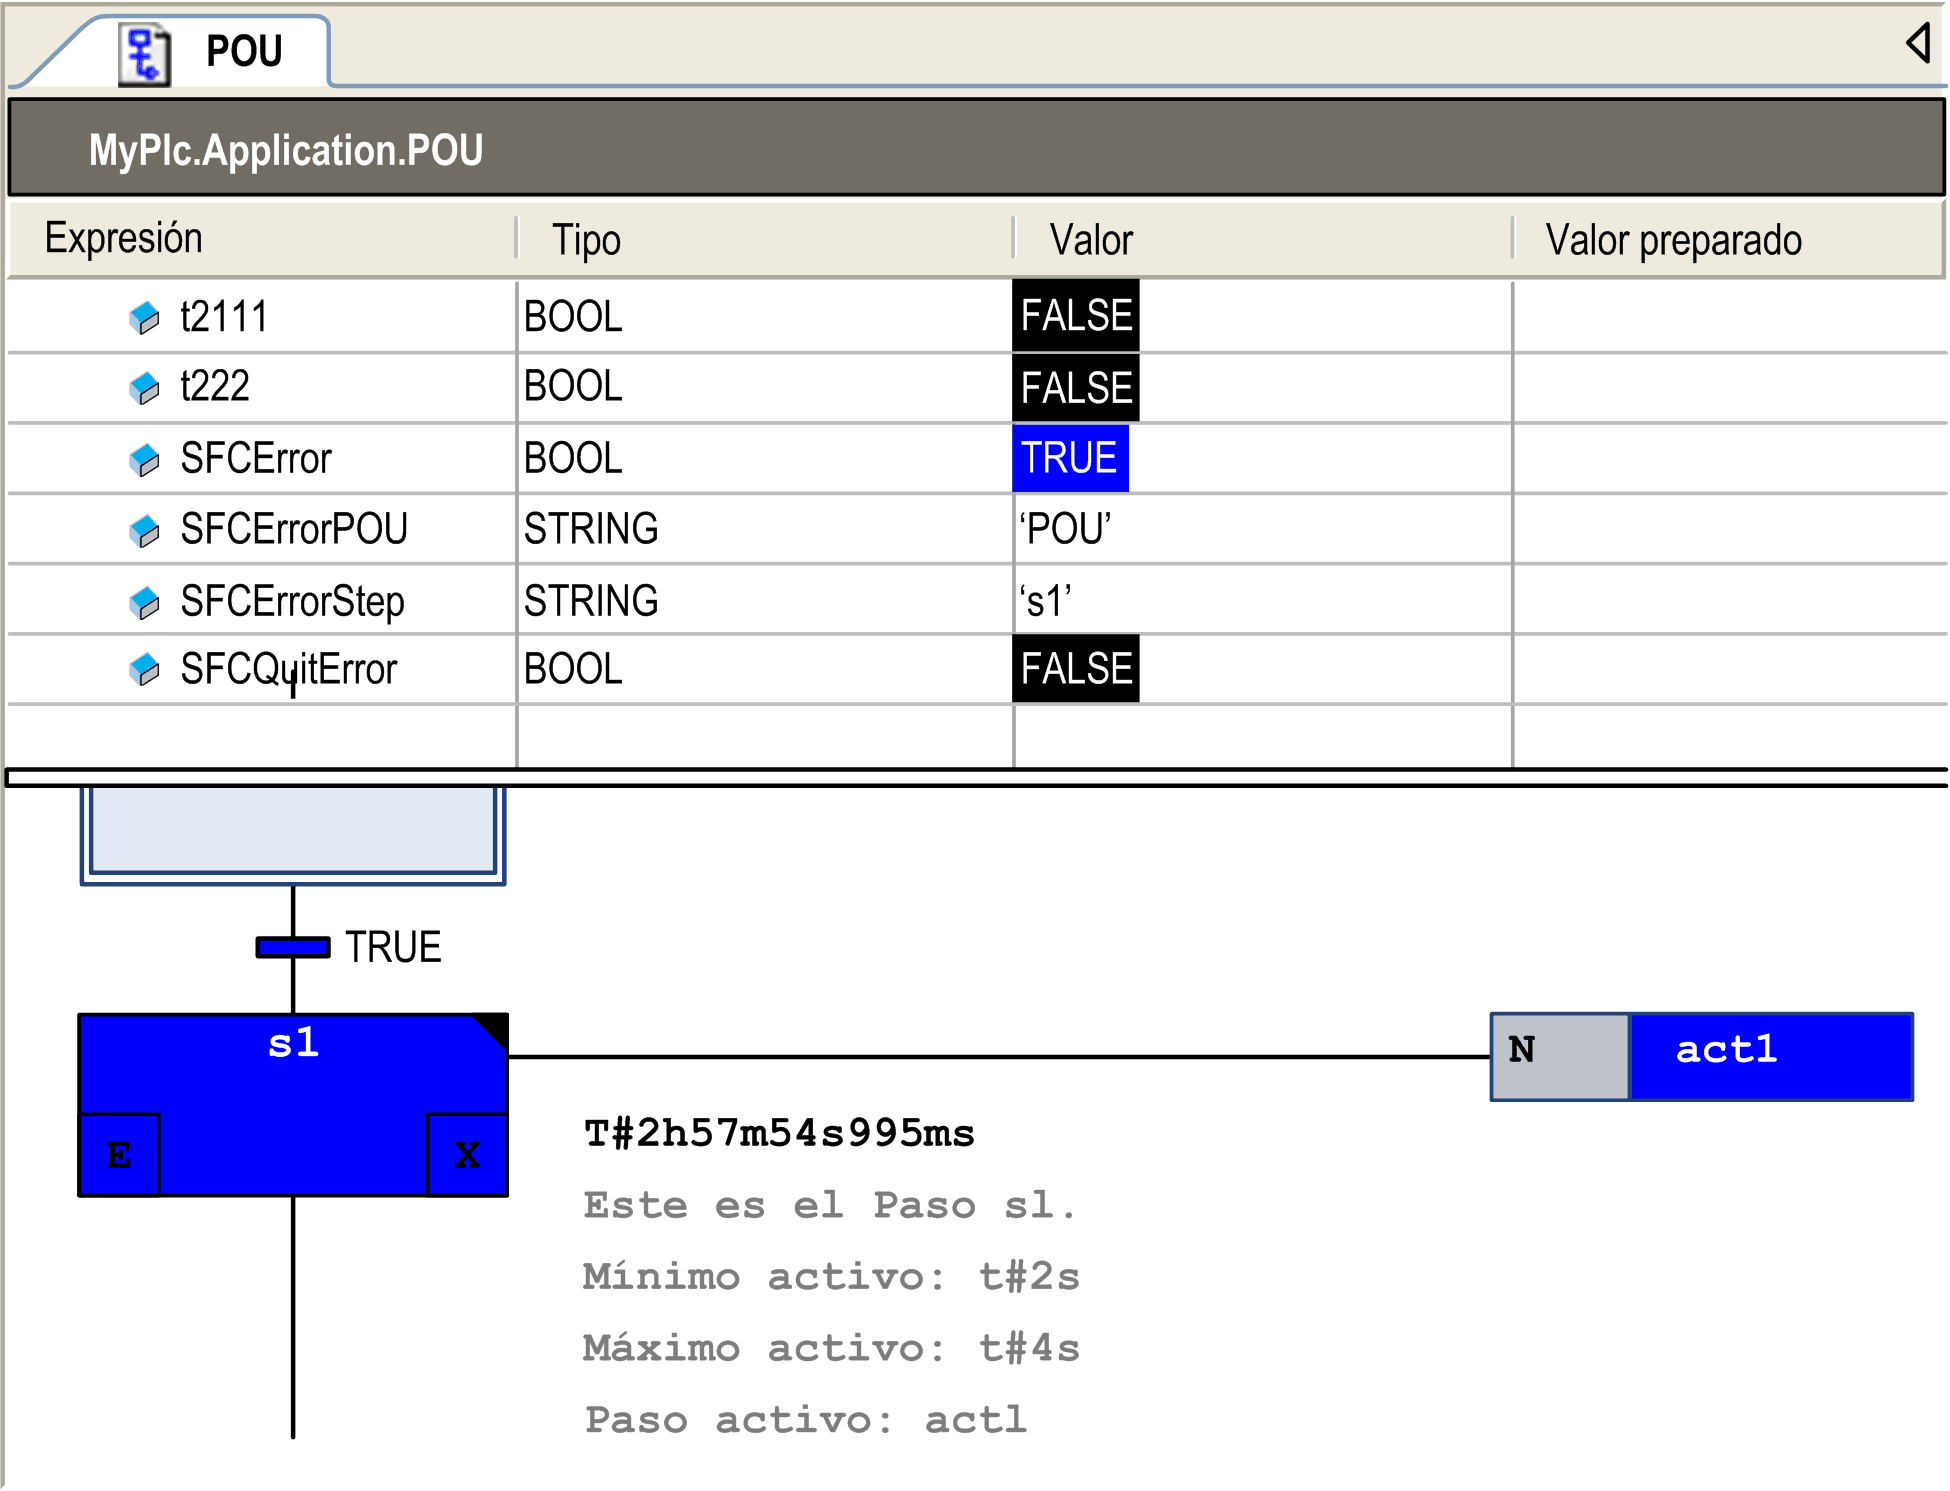This screenshot has width=1950, height=1491.
Task: Select the POU tab
Action: click(243, 52)
